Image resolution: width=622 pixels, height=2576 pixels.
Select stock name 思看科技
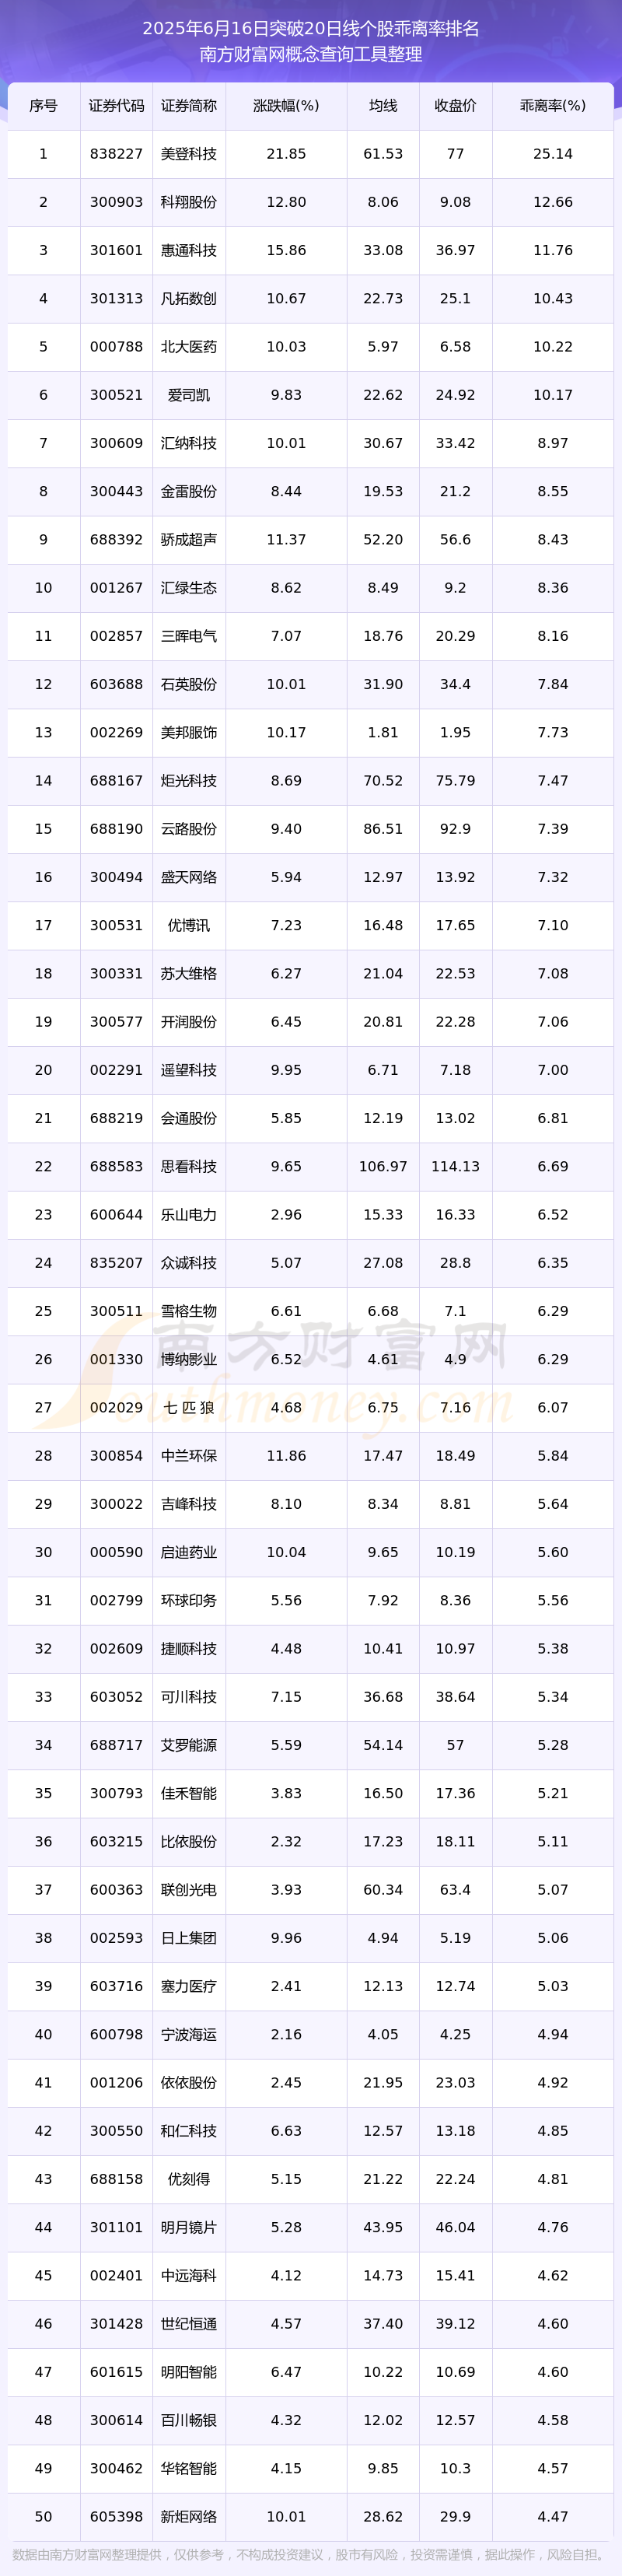189,1167
